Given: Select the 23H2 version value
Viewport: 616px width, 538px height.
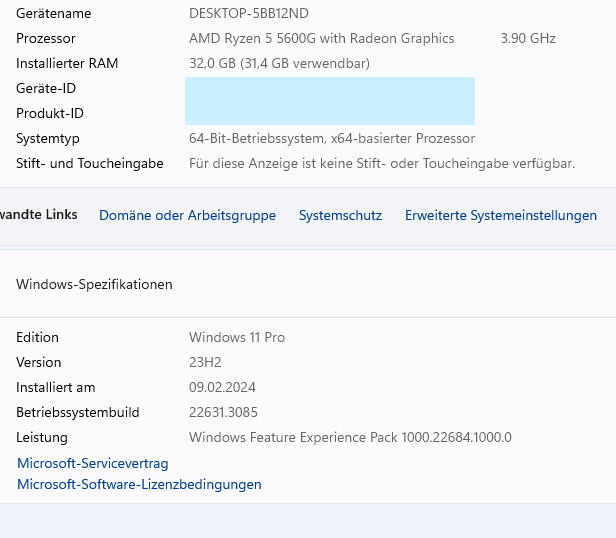Looking at the screenshot, I should [205, 362].
